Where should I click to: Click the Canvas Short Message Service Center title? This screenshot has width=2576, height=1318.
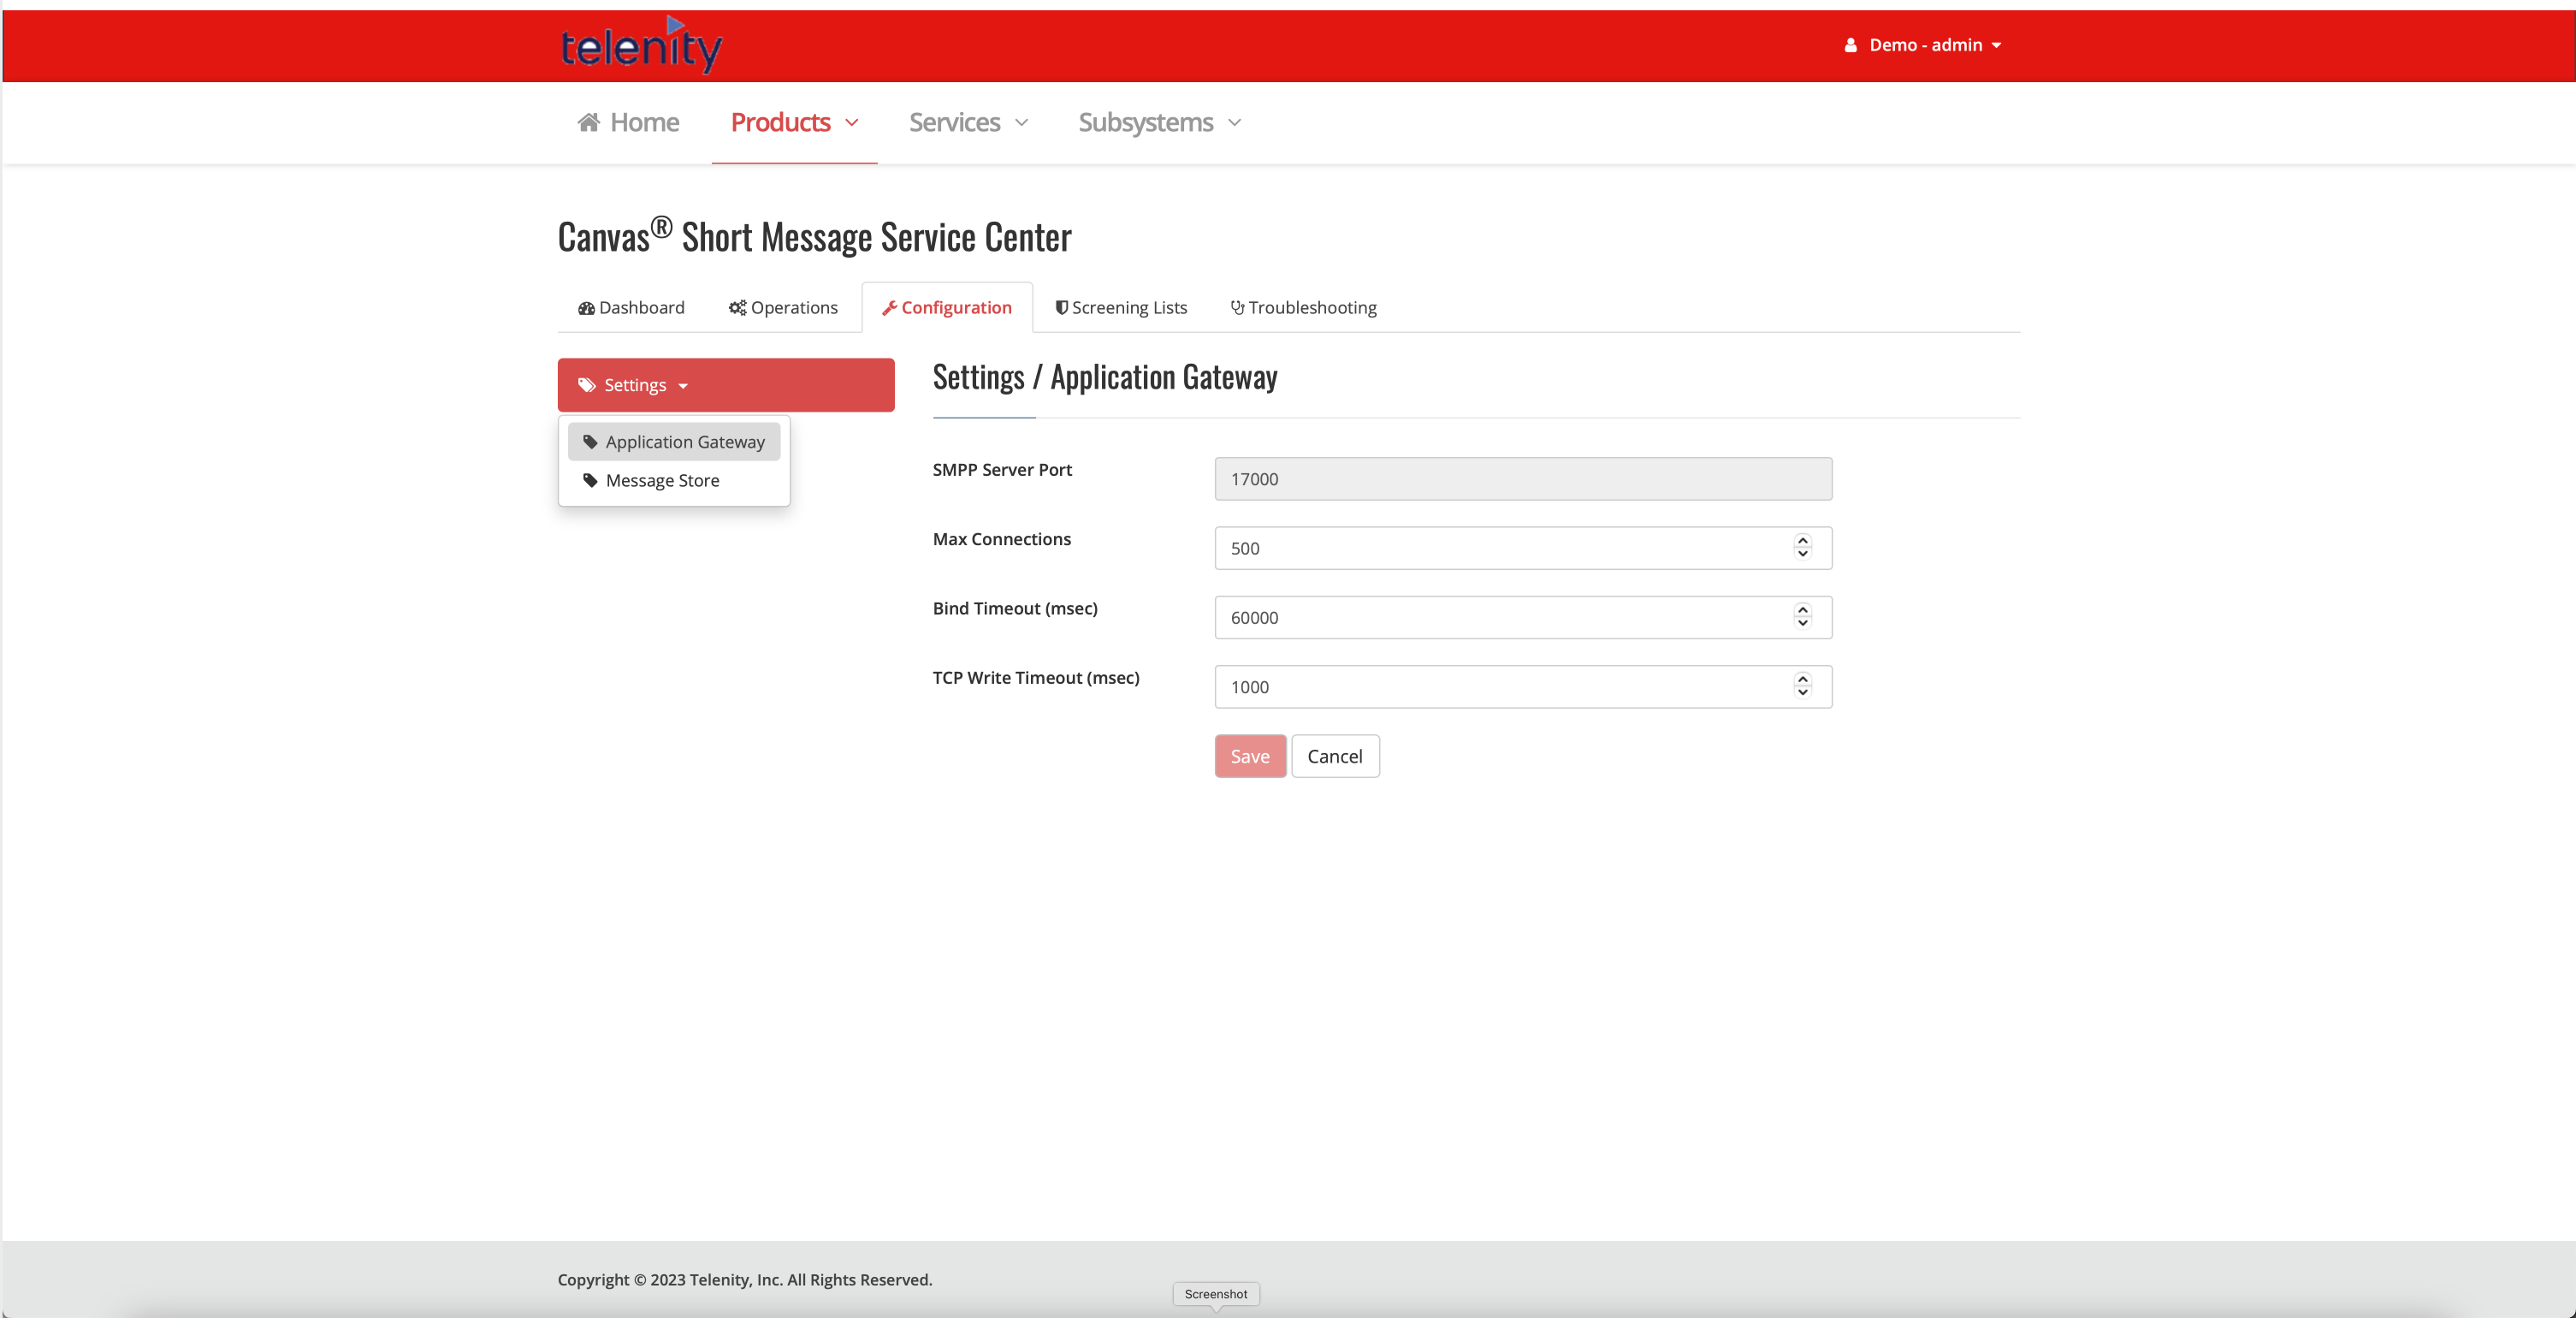click(x=814, y=237)
